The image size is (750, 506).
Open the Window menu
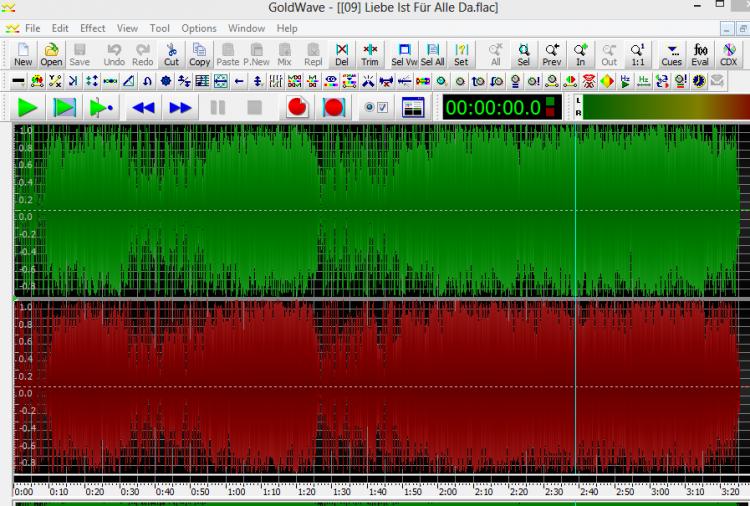point(246,28)
